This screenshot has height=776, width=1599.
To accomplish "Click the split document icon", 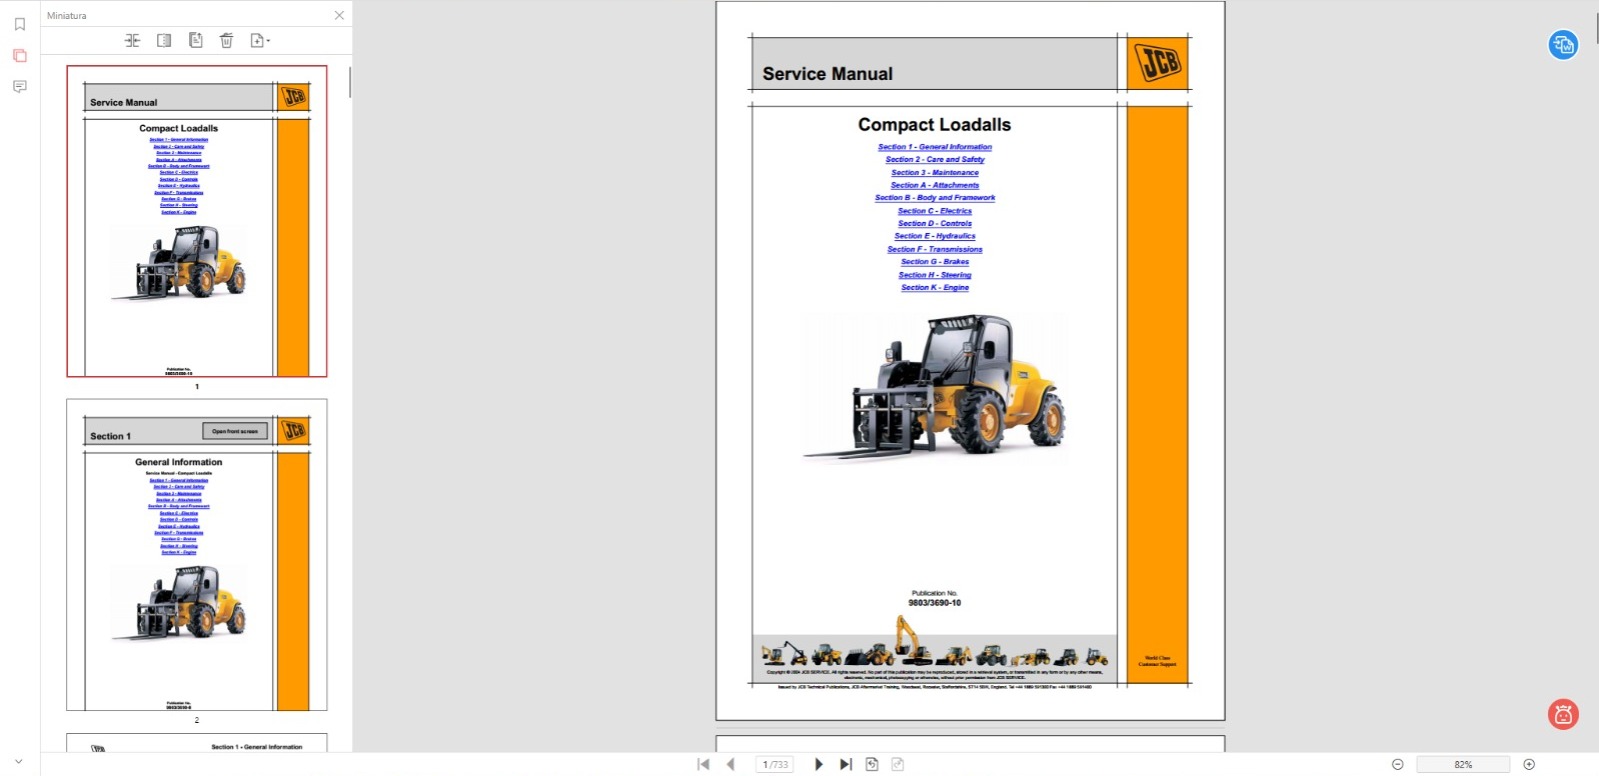I will pos(164,40).
